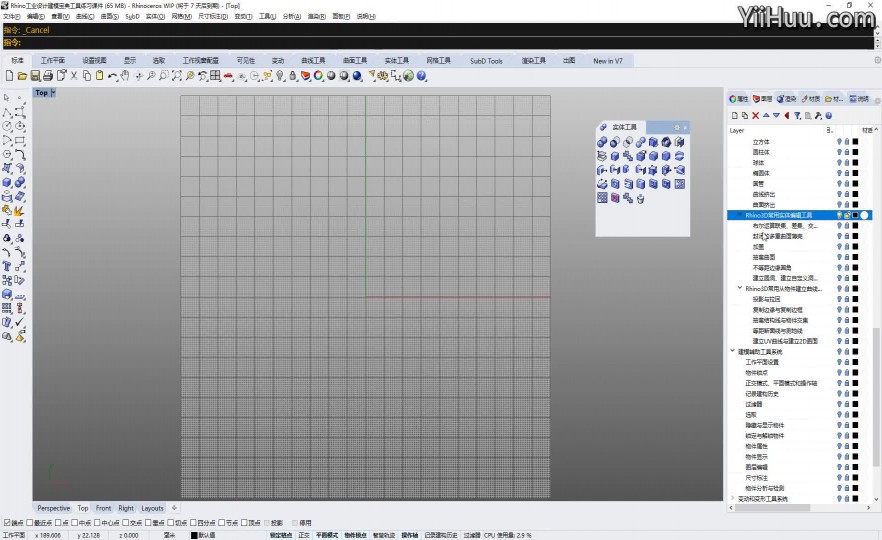The width and height of the screenshot is (882, 540).
Task: Click white material circle on selected layer
Action: click(864, 215)
